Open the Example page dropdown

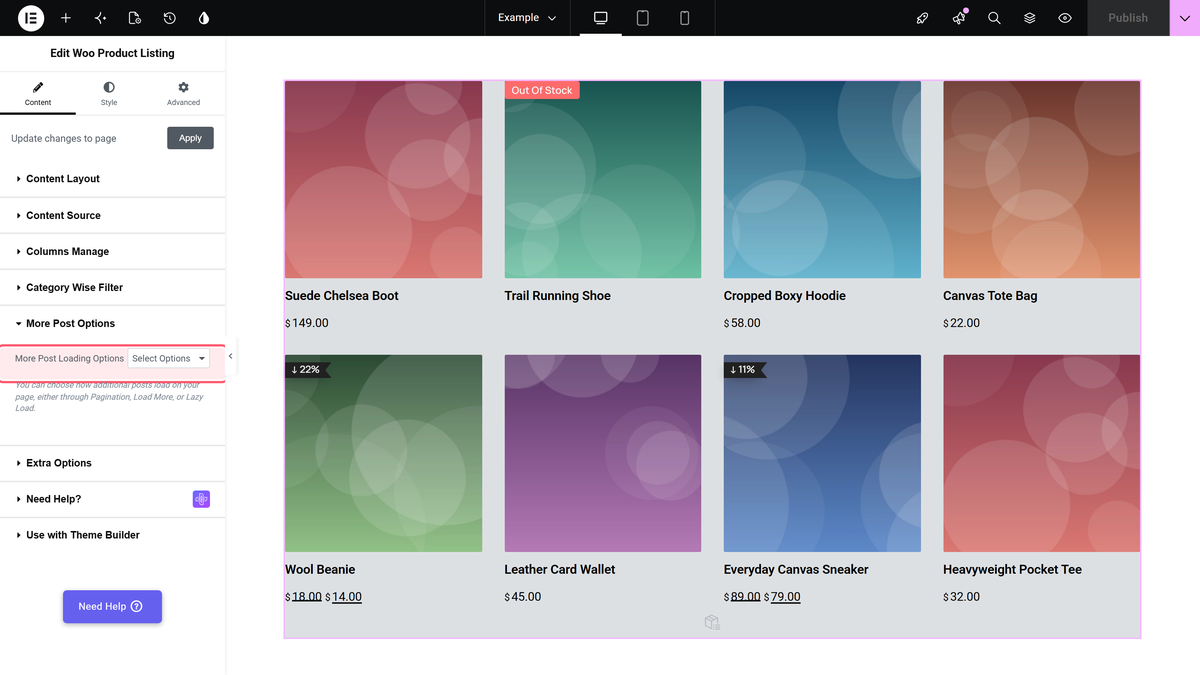tap(527, 18)
